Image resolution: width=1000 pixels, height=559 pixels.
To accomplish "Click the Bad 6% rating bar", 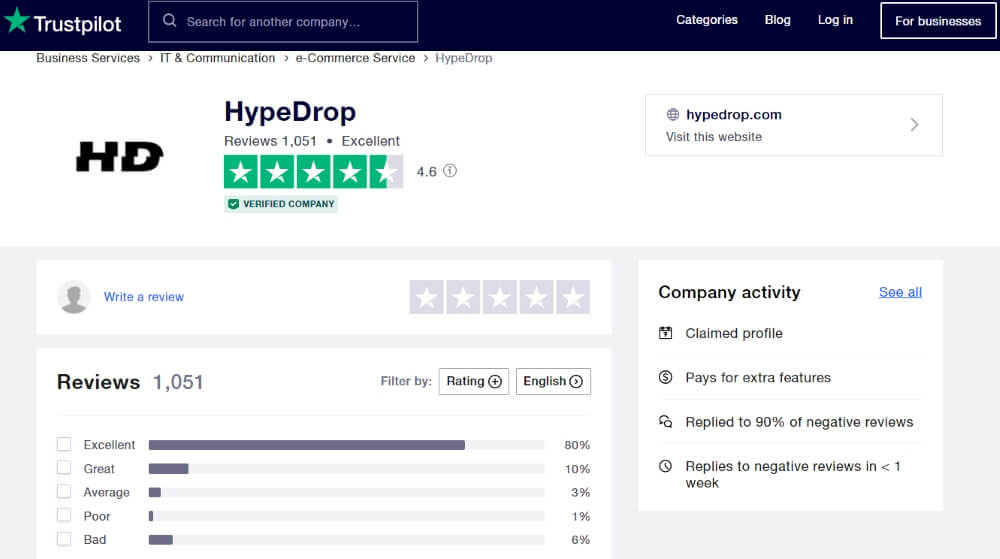I will tap(346, 539).
